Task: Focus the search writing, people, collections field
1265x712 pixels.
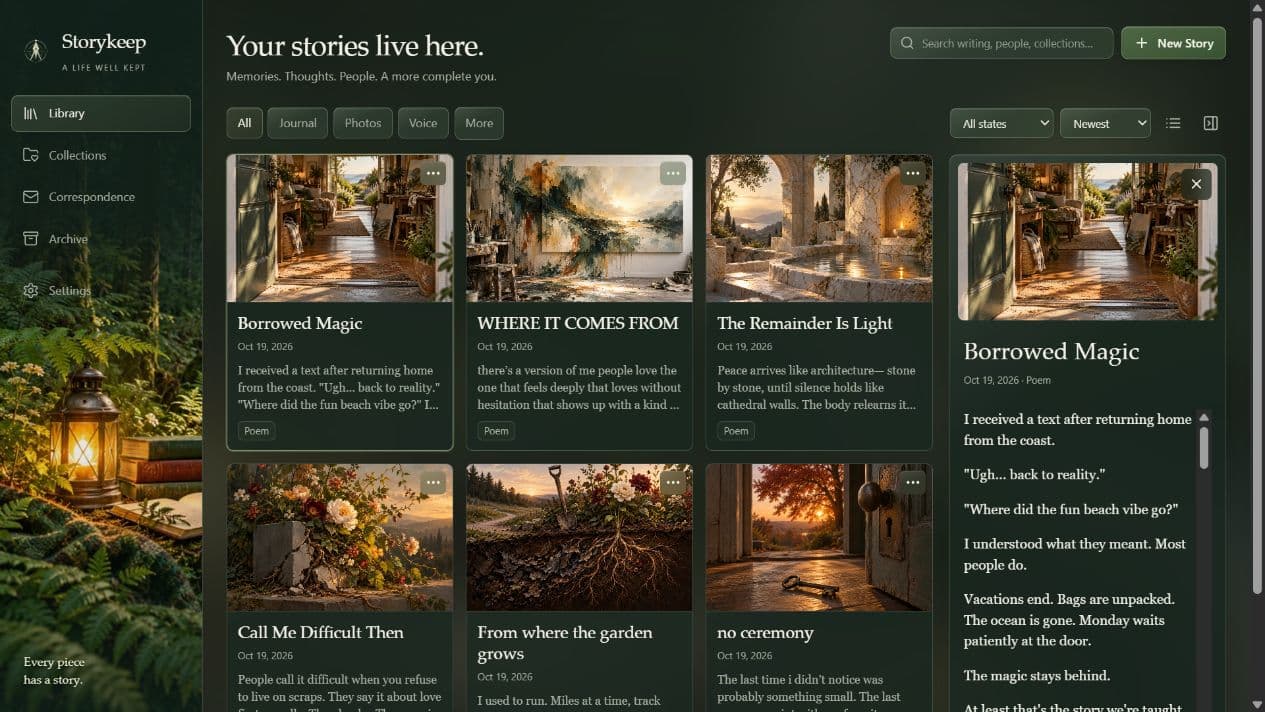Action: point(1001,43)
